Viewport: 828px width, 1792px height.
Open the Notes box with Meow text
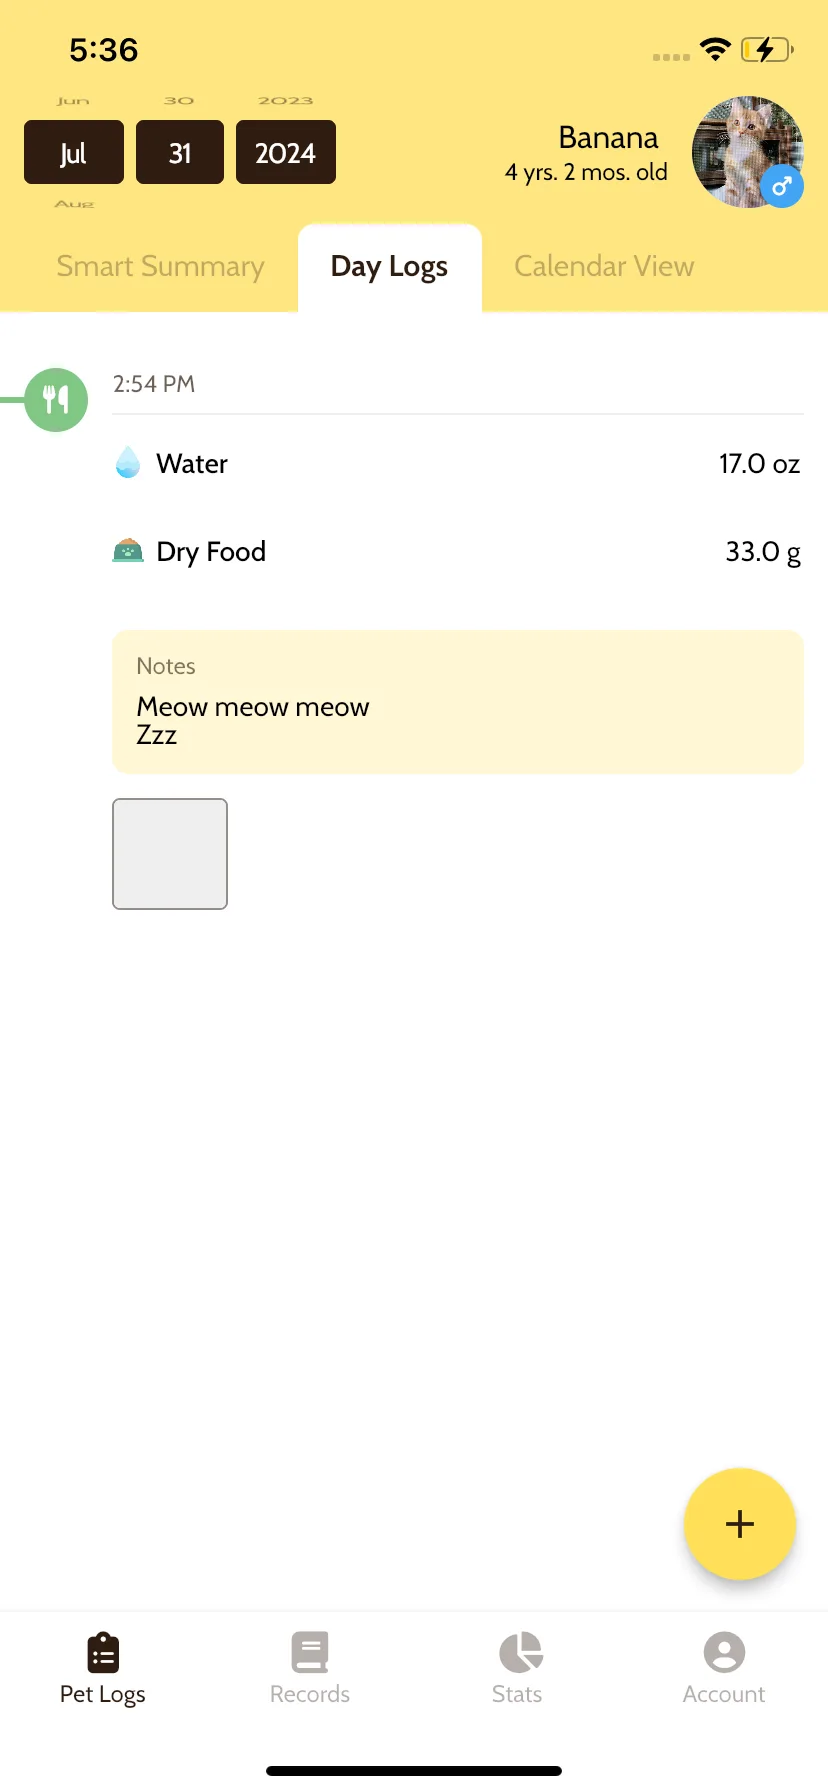458,702
